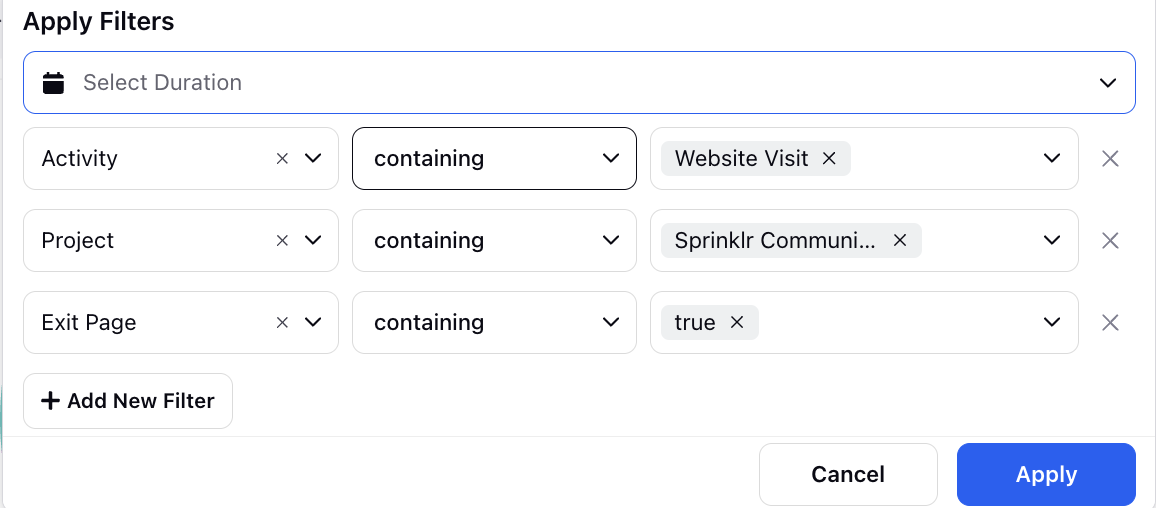The width and height of the screenshot is (1156, 508).
Task: Clear the Activity field selection
Action: (282, 159)
